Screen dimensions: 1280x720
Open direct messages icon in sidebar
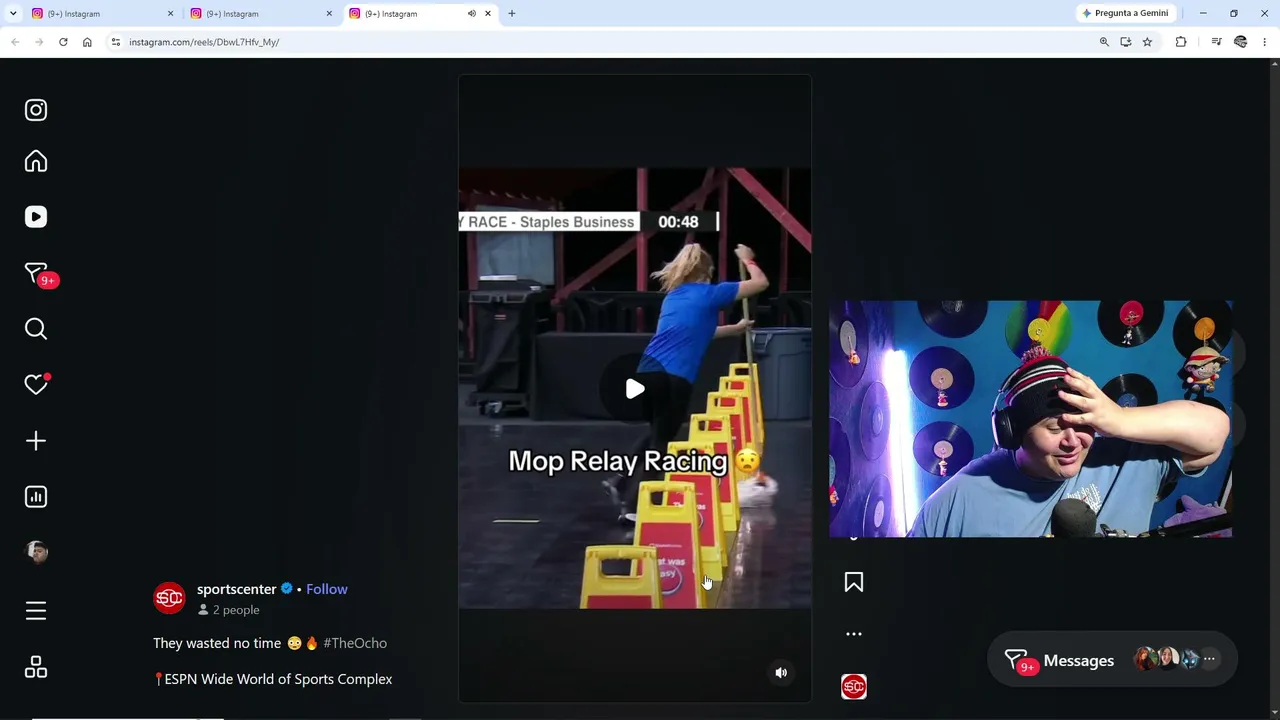point(36,273)
